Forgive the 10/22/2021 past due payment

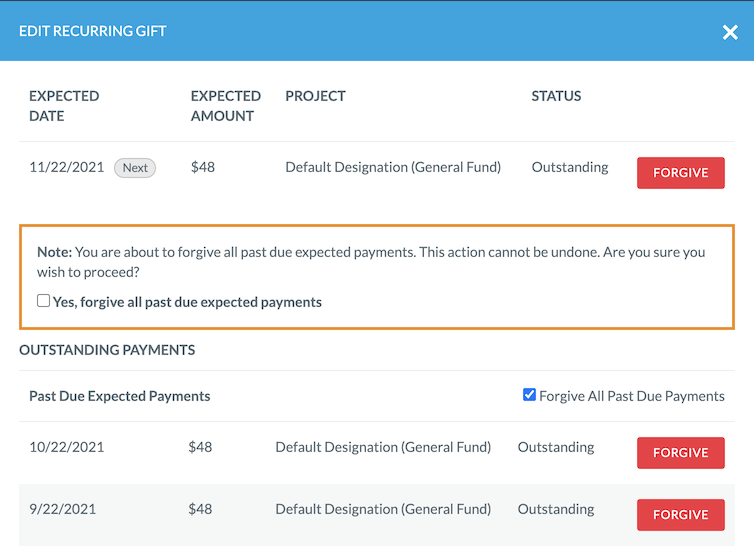(x=680, y=452)
